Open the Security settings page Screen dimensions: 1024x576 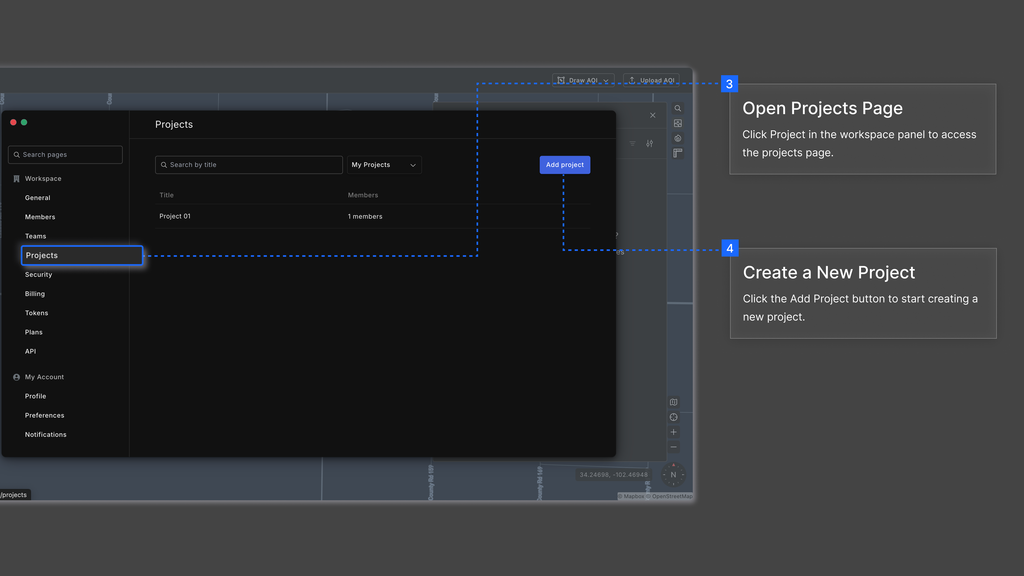pos(39,275)
